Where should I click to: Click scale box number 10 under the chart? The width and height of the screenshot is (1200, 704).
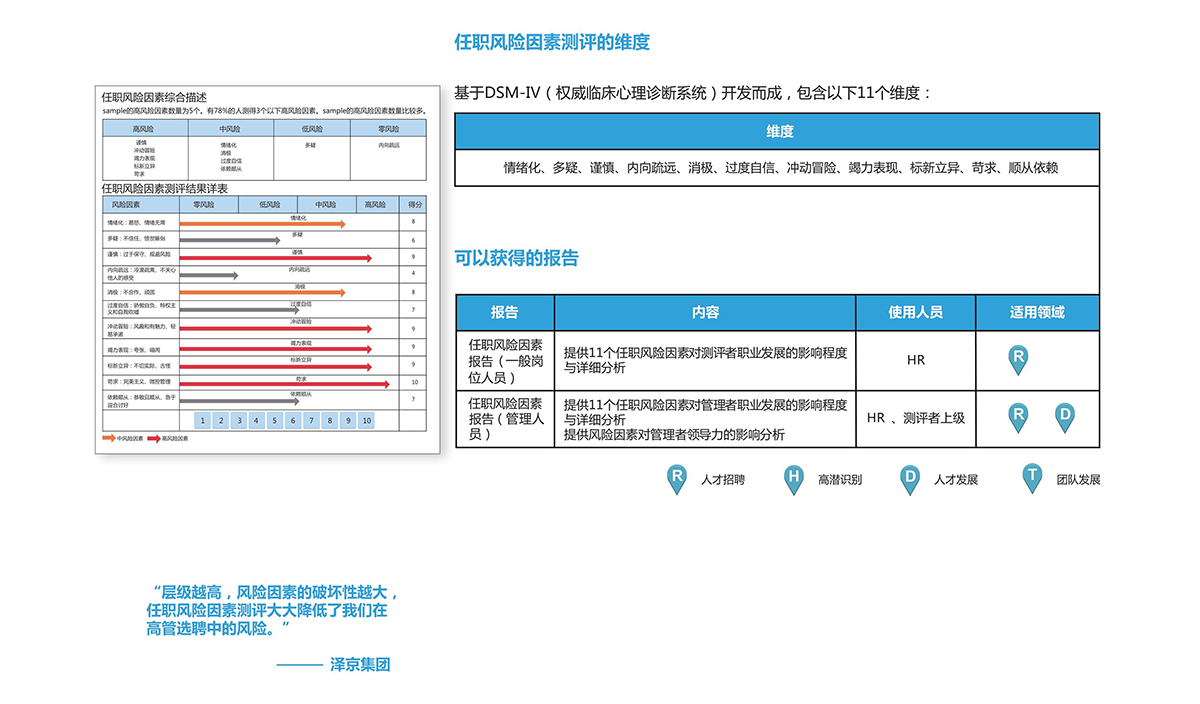[367, 421]
